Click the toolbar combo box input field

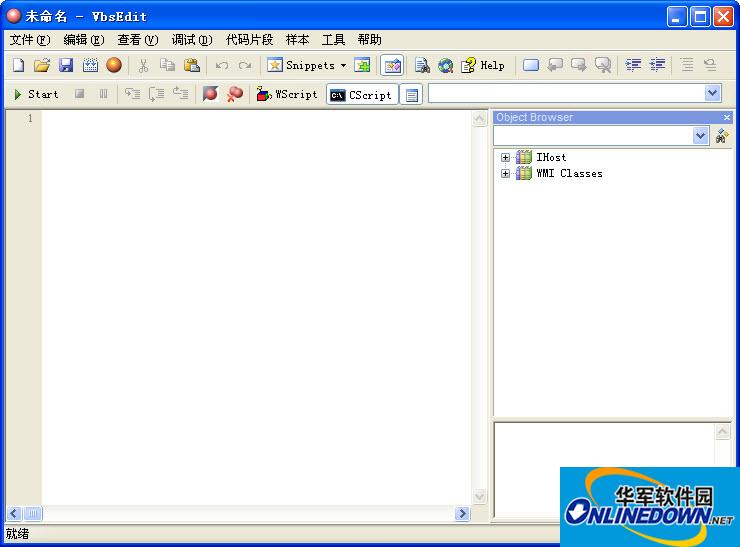[x=566, y=93]
